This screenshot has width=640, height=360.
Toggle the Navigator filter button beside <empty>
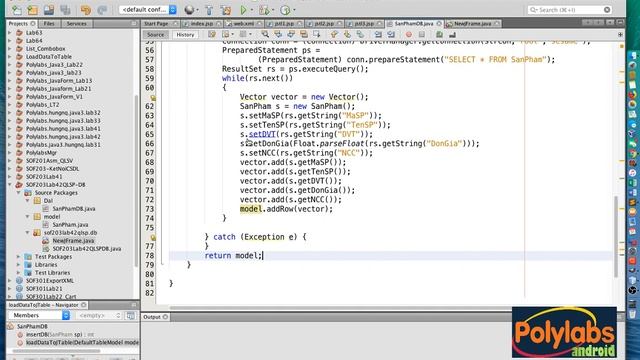click(x=131, y=316)
